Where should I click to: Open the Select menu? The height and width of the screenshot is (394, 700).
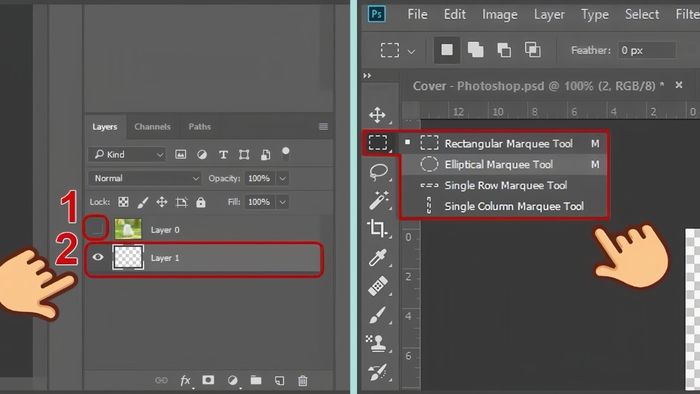642,14
